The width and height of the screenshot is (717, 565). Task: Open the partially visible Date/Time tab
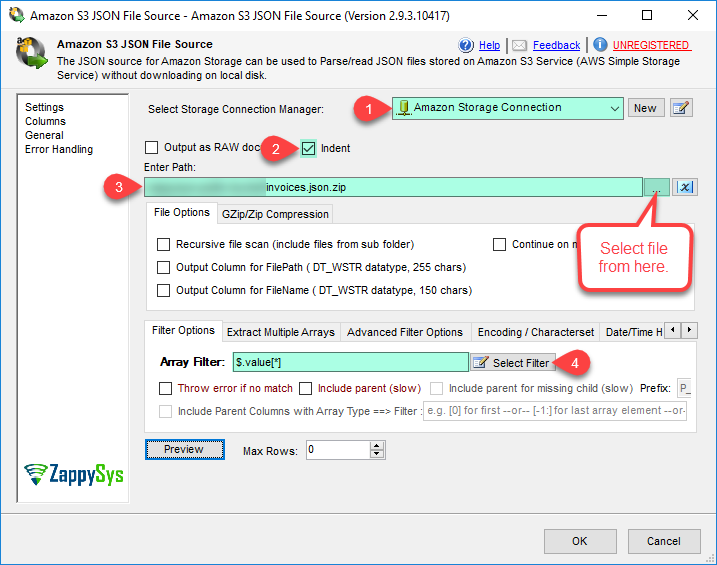tap(633, 332)
